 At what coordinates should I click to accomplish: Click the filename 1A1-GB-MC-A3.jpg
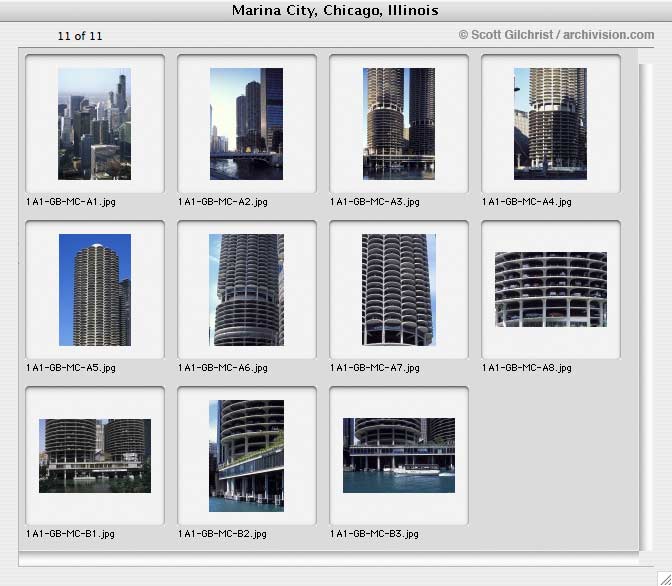[x=375, y=202]
